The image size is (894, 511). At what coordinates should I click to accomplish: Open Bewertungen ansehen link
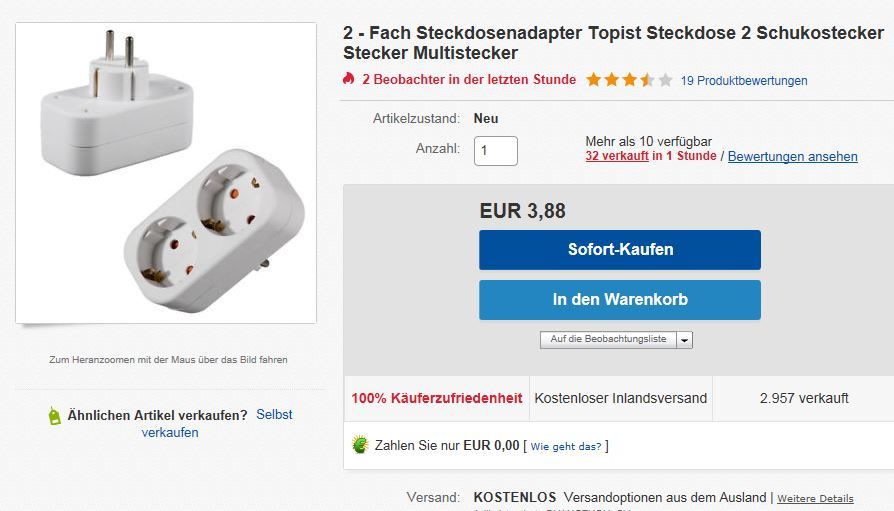pyautogui.click(x=792, y=156)
